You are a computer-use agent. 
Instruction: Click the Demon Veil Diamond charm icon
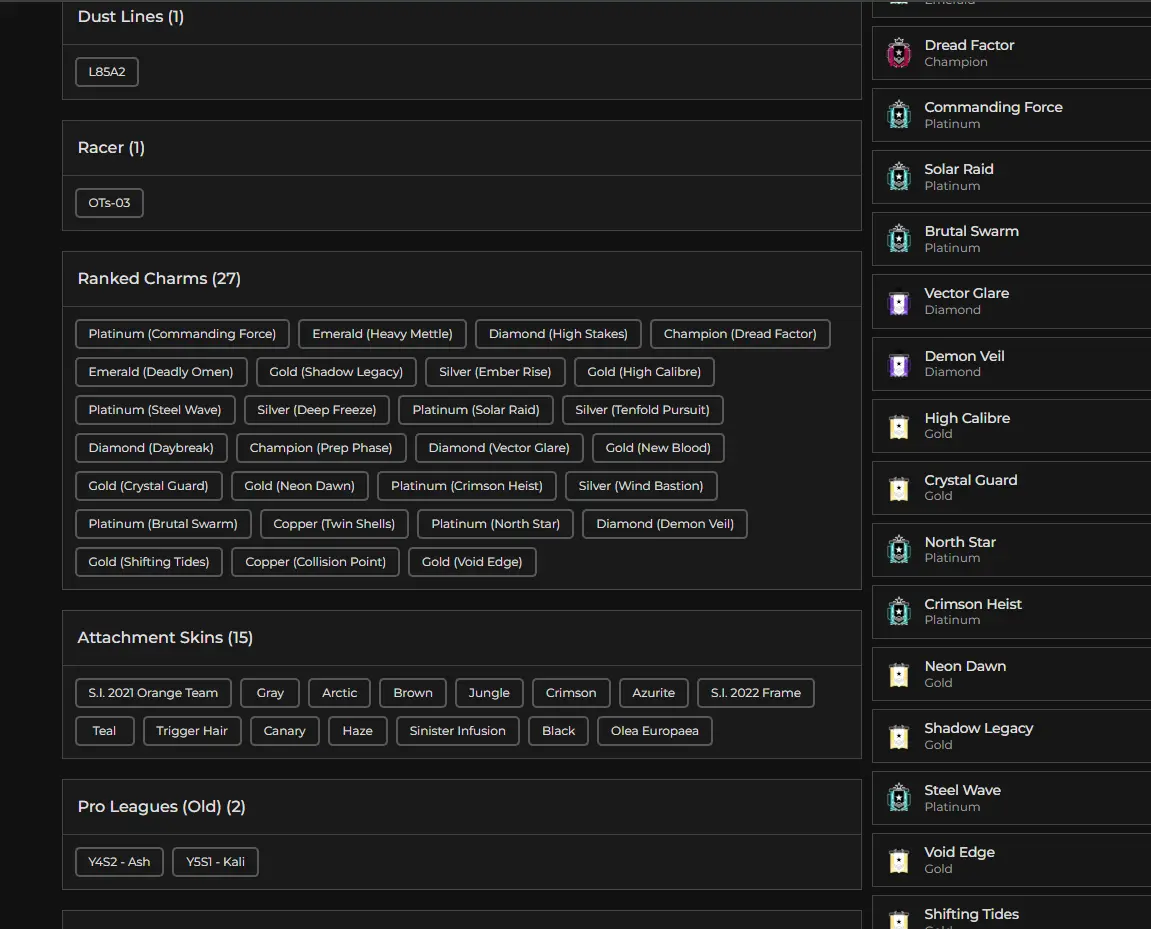coord(899,364)
